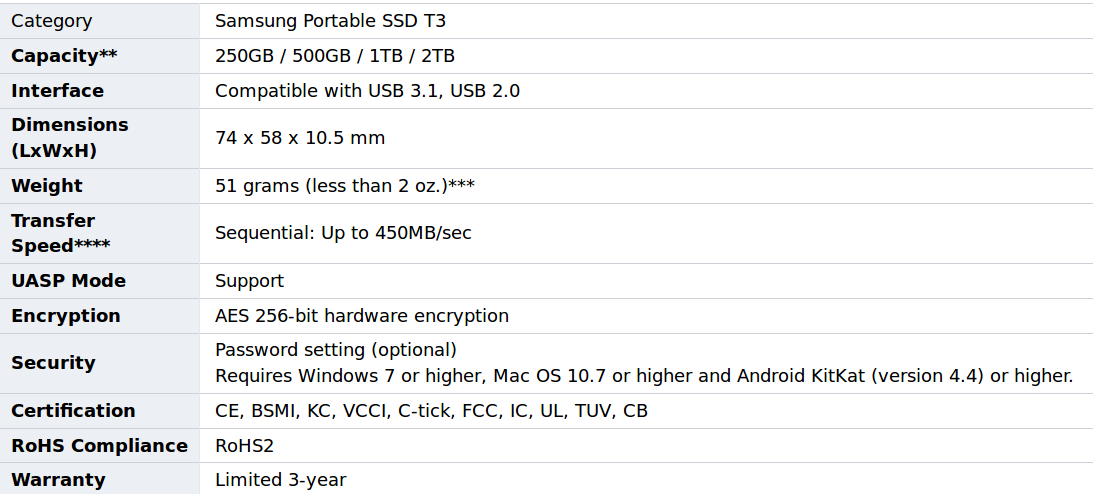Screen dimensions: 1093x494
Task: Click the "RoHS2" value cell
Action: pyautogui.click(x=244, y=446)
